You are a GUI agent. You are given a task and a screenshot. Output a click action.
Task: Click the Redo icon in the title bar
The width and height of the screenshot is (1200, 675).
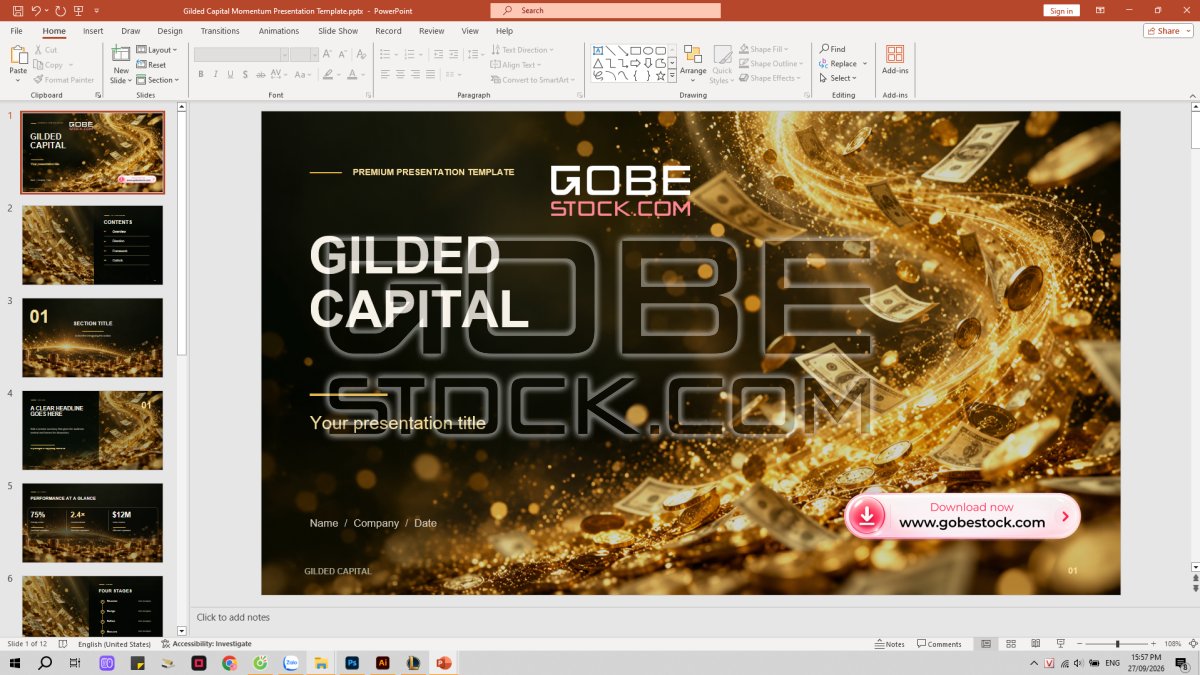60,11
